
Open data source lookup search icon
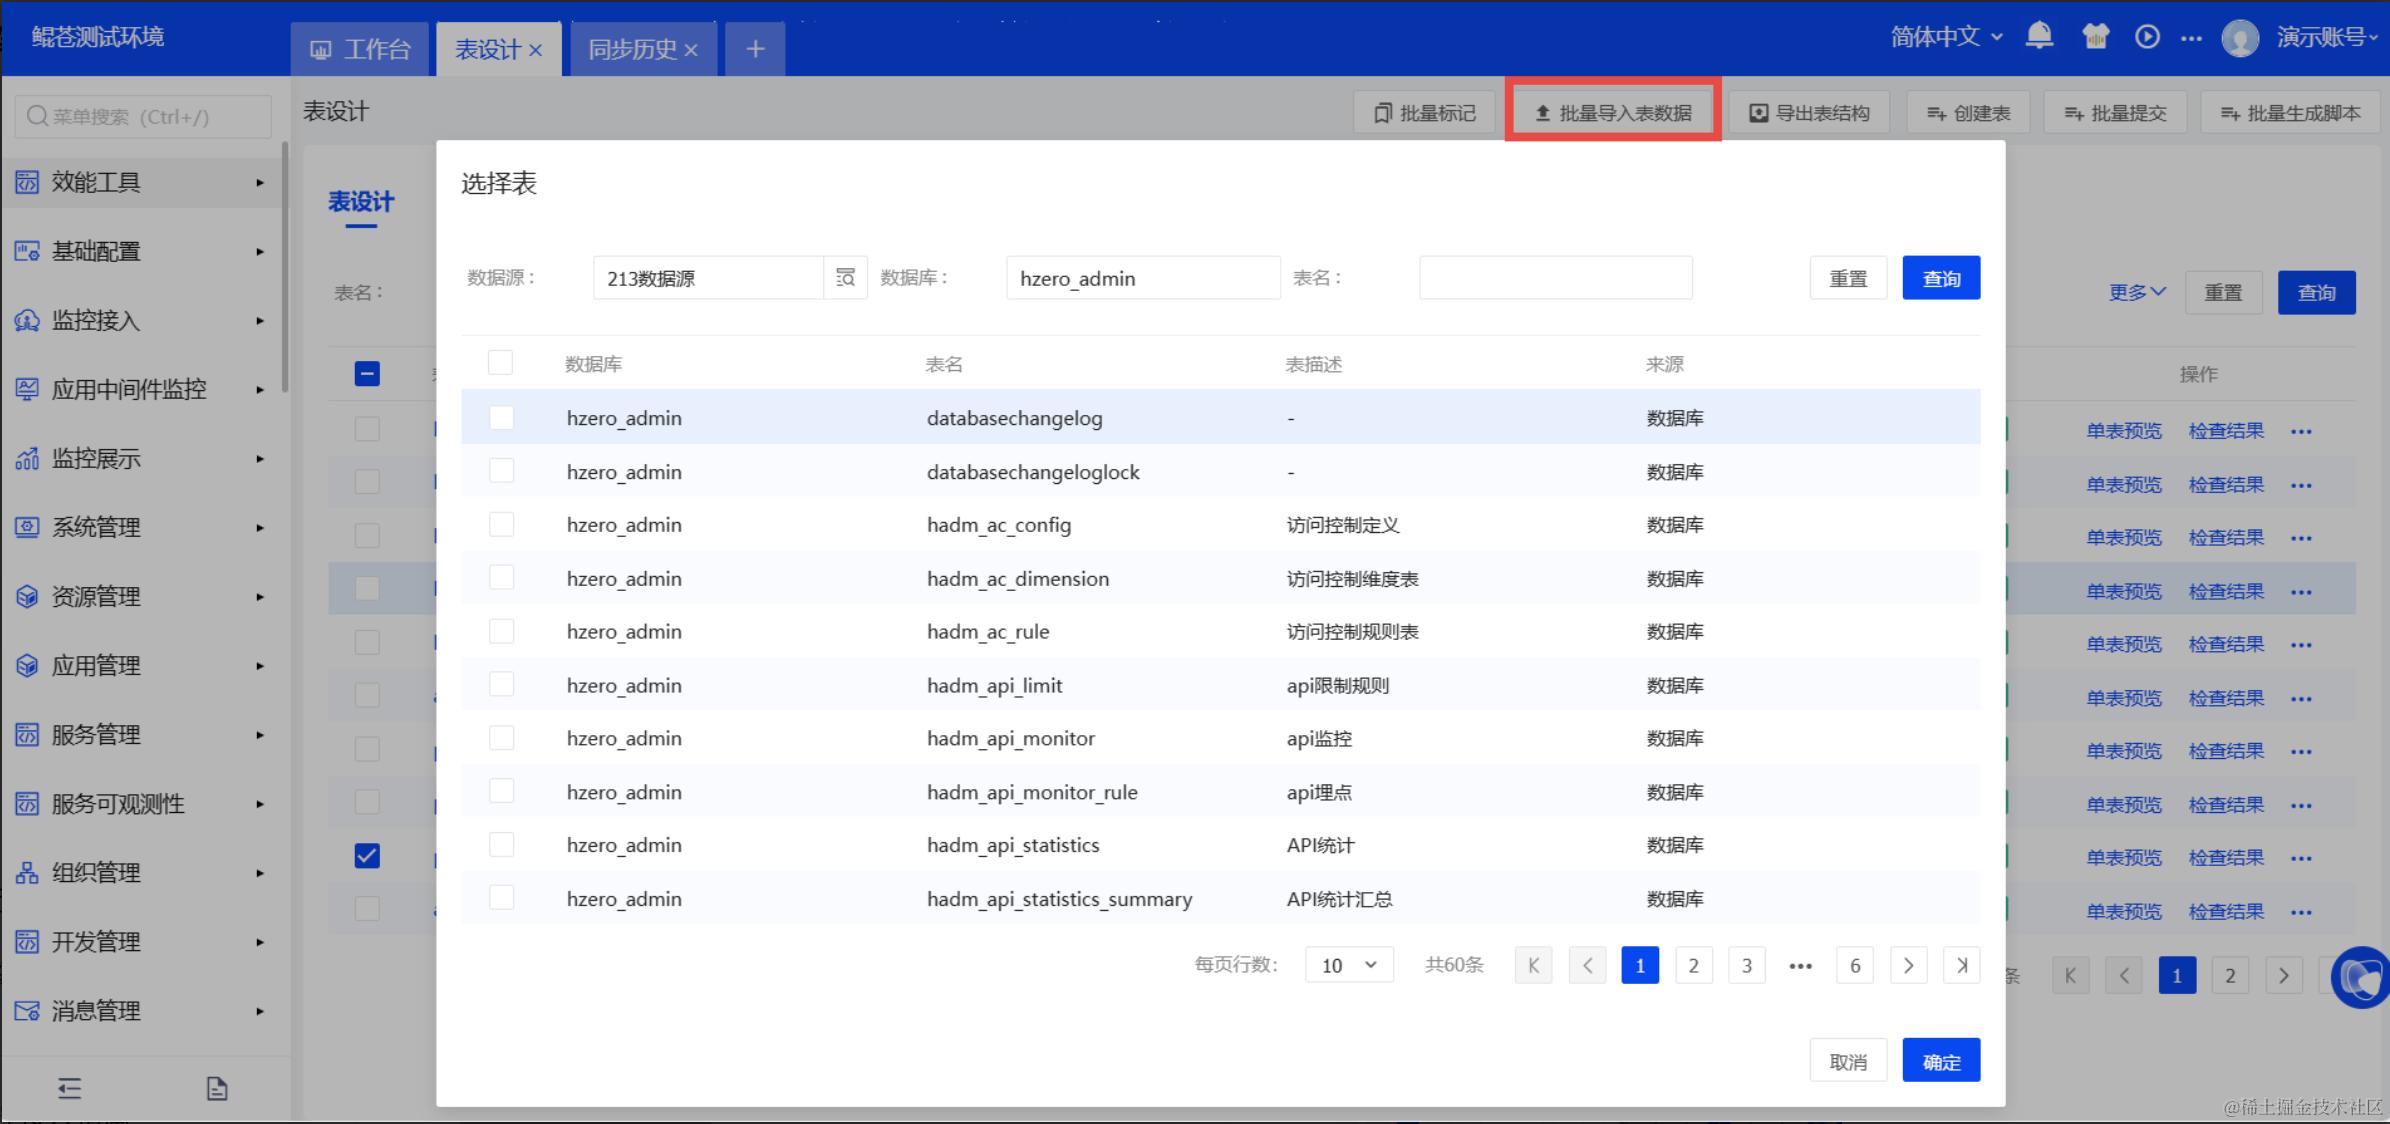845,278
